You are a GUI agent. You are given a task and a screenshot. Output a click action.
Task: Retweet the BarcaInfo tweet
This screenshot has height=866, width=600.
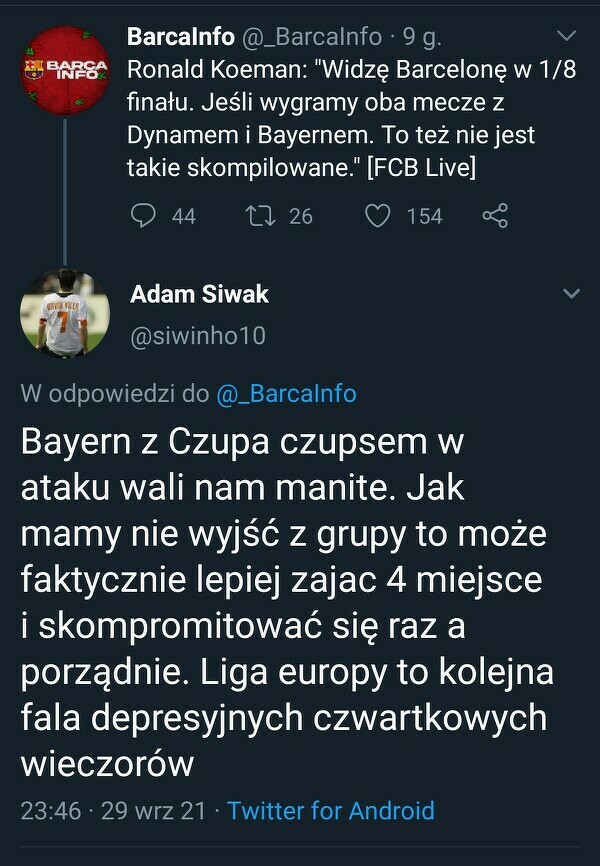coord(260,215)
